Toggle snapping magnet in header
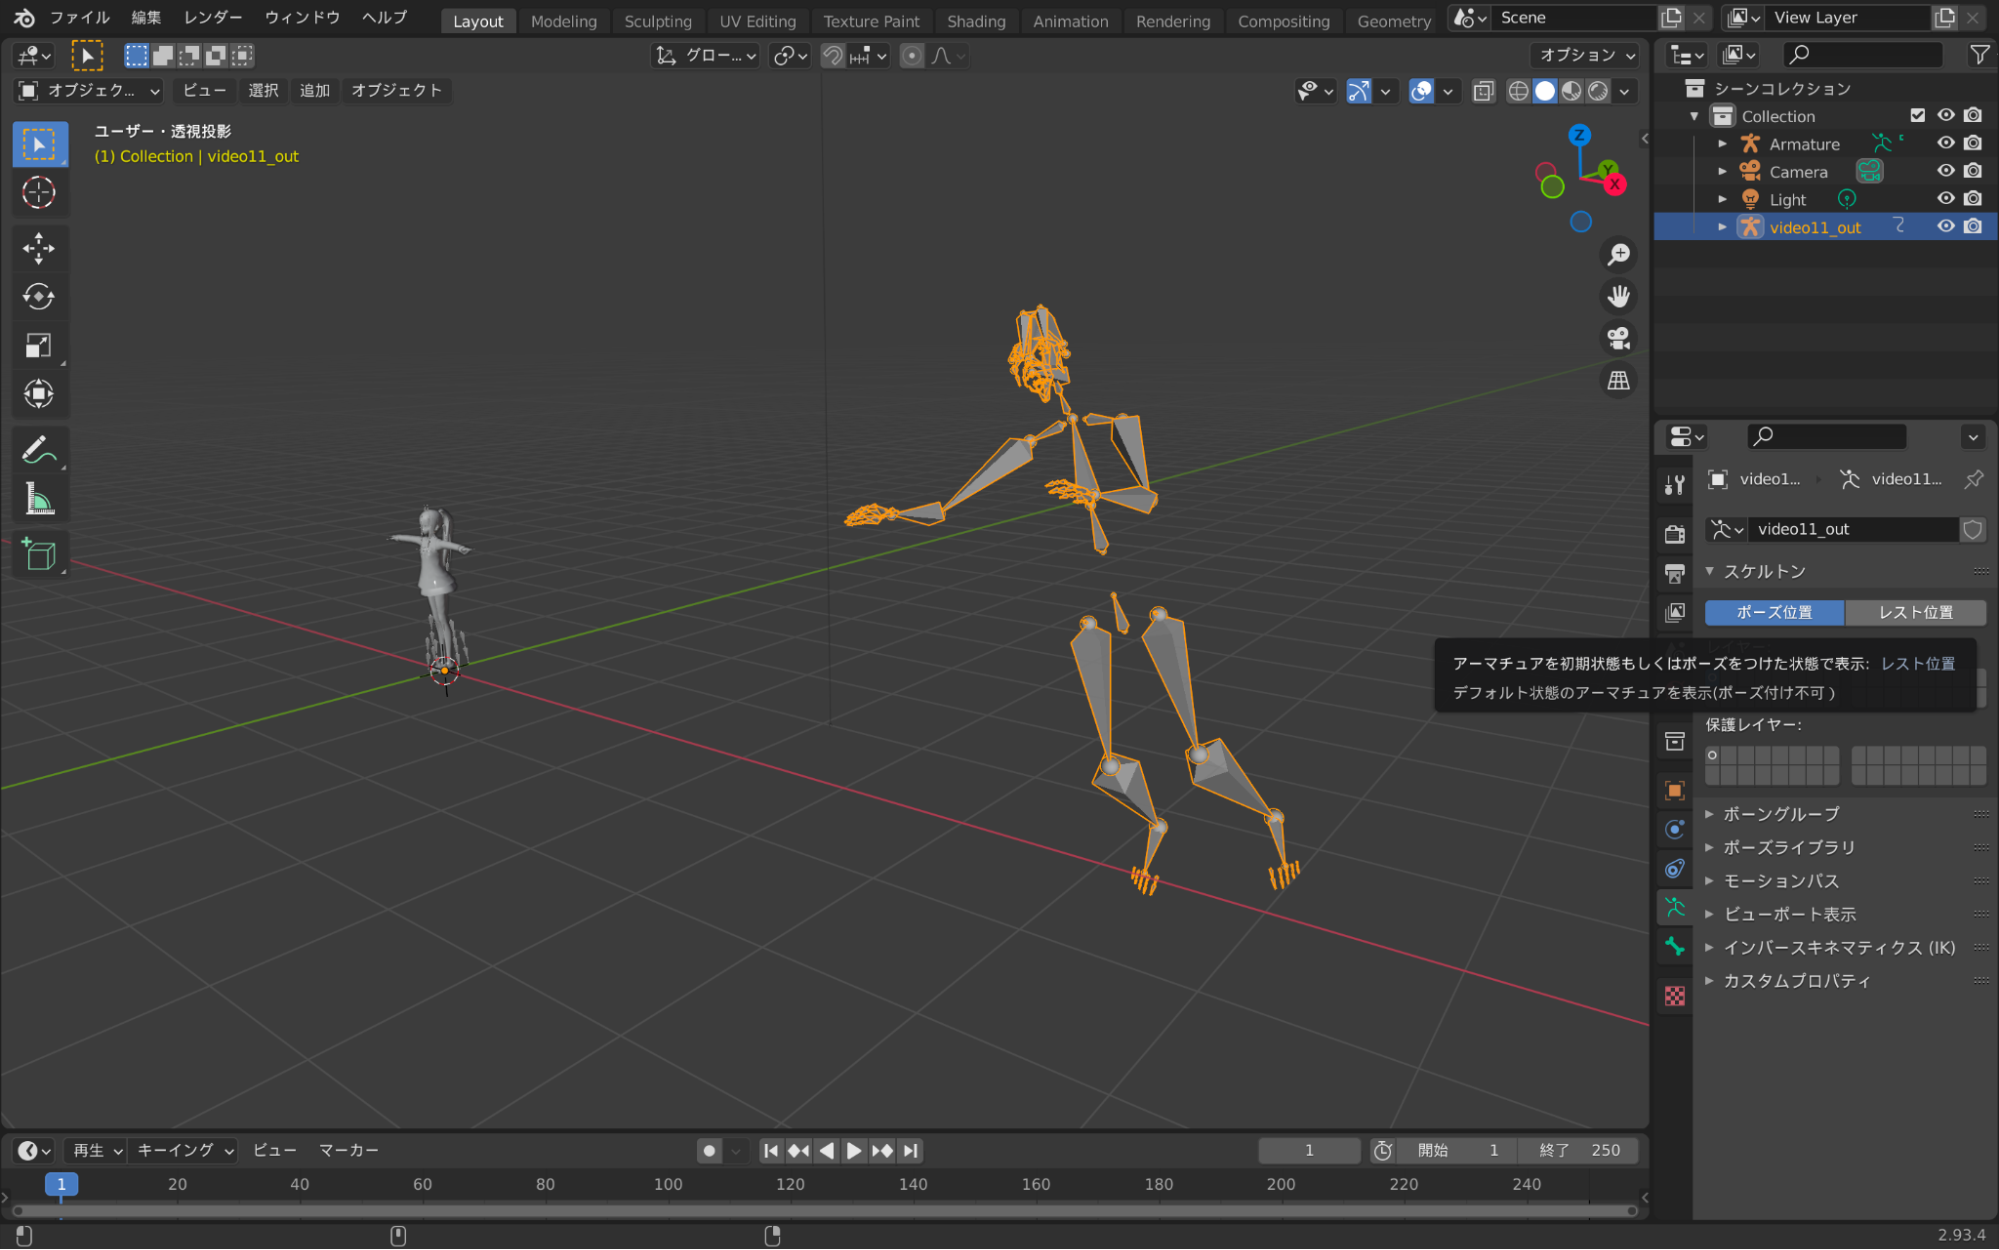1999x1250 pixels. point(832,56)
